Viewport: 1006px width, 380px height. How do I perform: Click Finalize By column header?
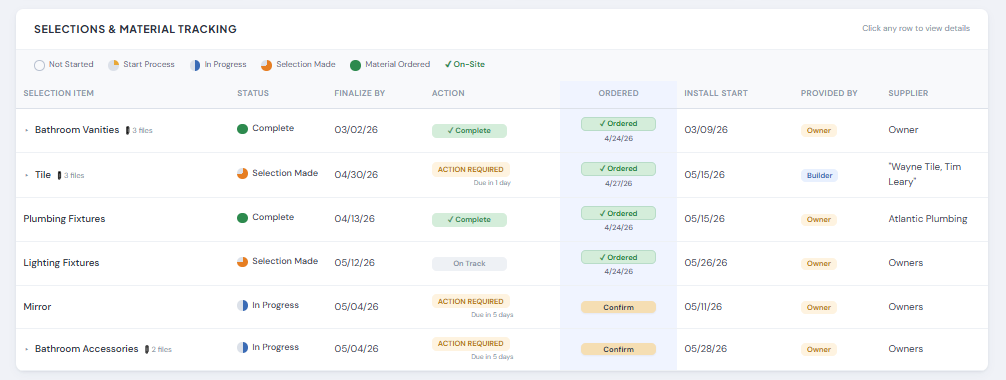click(359, 94)
